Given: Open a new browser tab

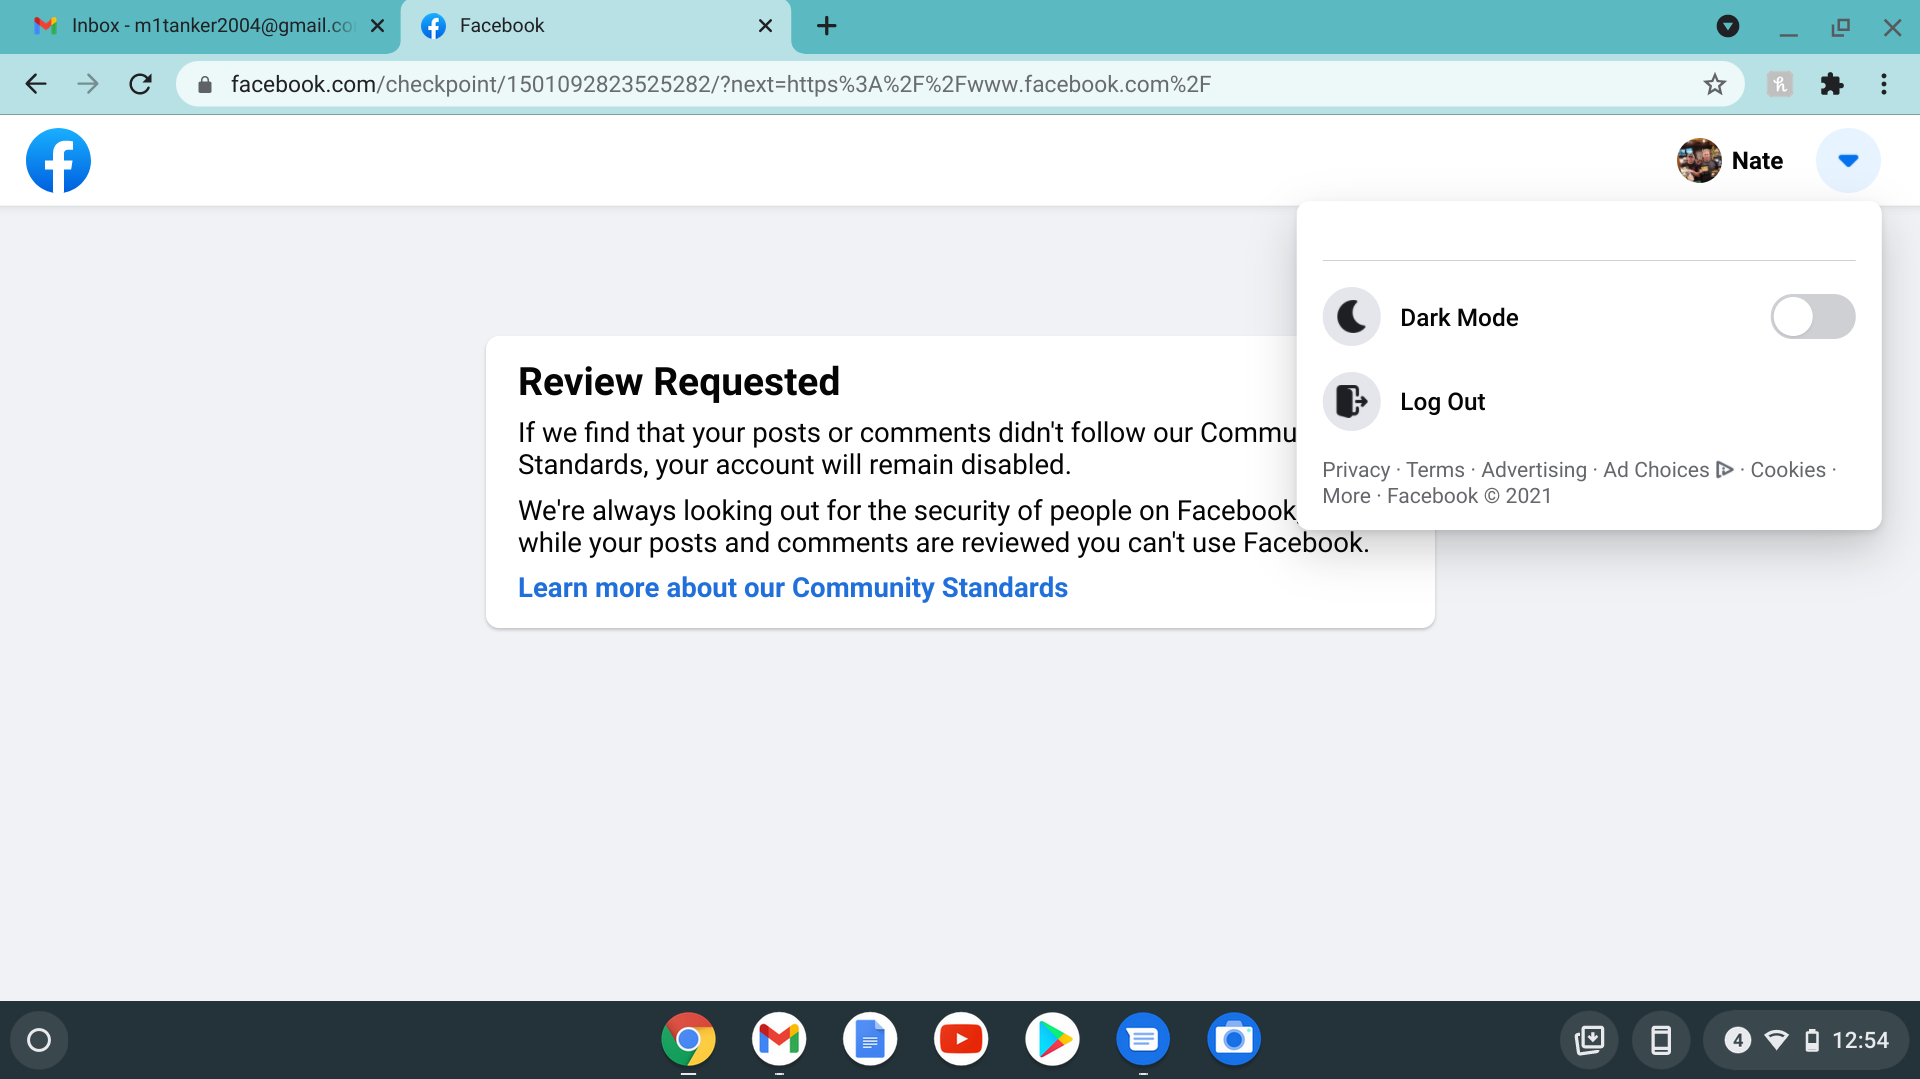Looking at the screenshot, I should tap(826, 26).
